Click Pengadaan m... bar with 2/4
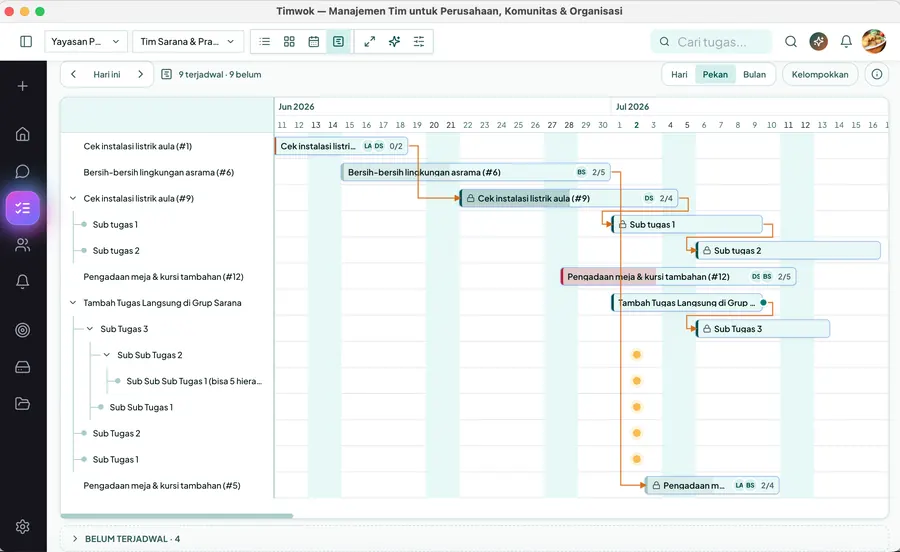 [x=712, y=485]
